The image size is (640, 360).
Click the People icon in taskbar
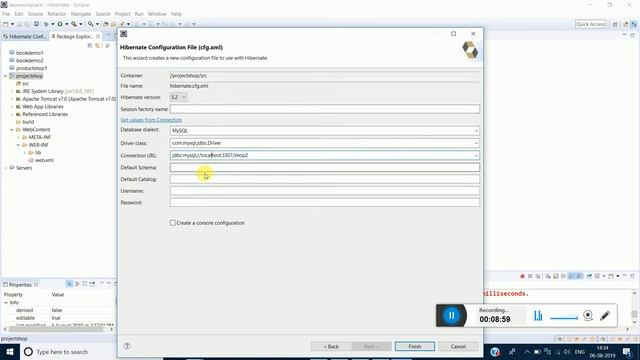[512, 351]
